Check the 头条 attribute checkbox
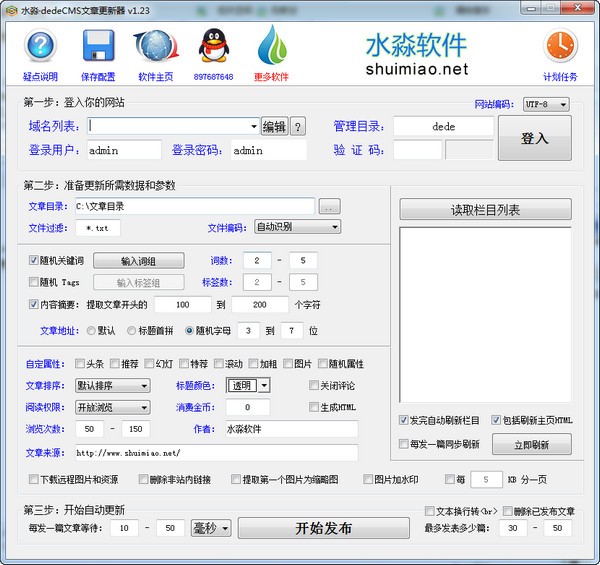The image size is (600, 565). click(80, 363)
